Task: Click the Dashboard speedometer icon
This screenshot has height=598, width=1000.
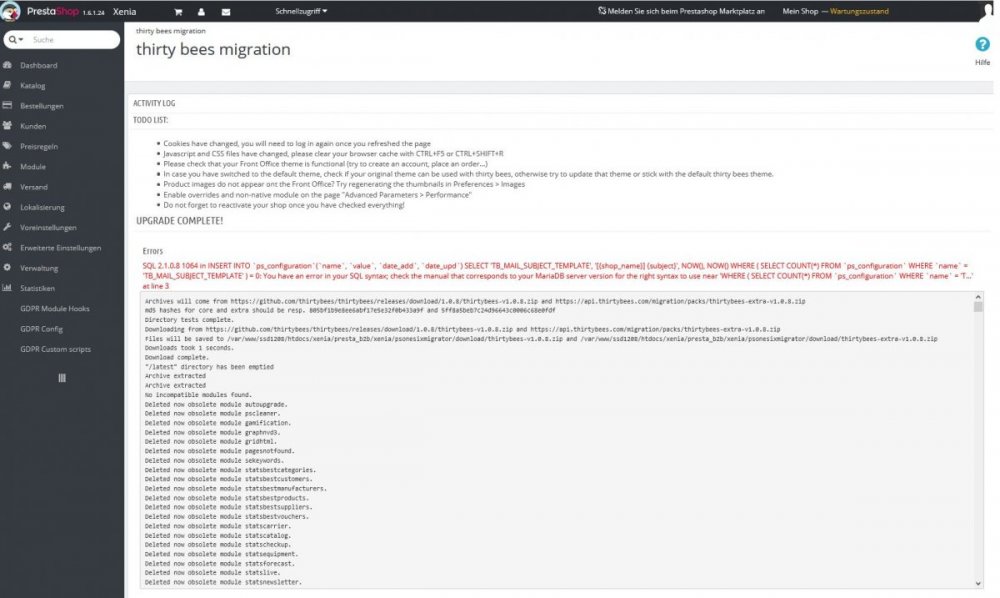Action: (8, 65)
